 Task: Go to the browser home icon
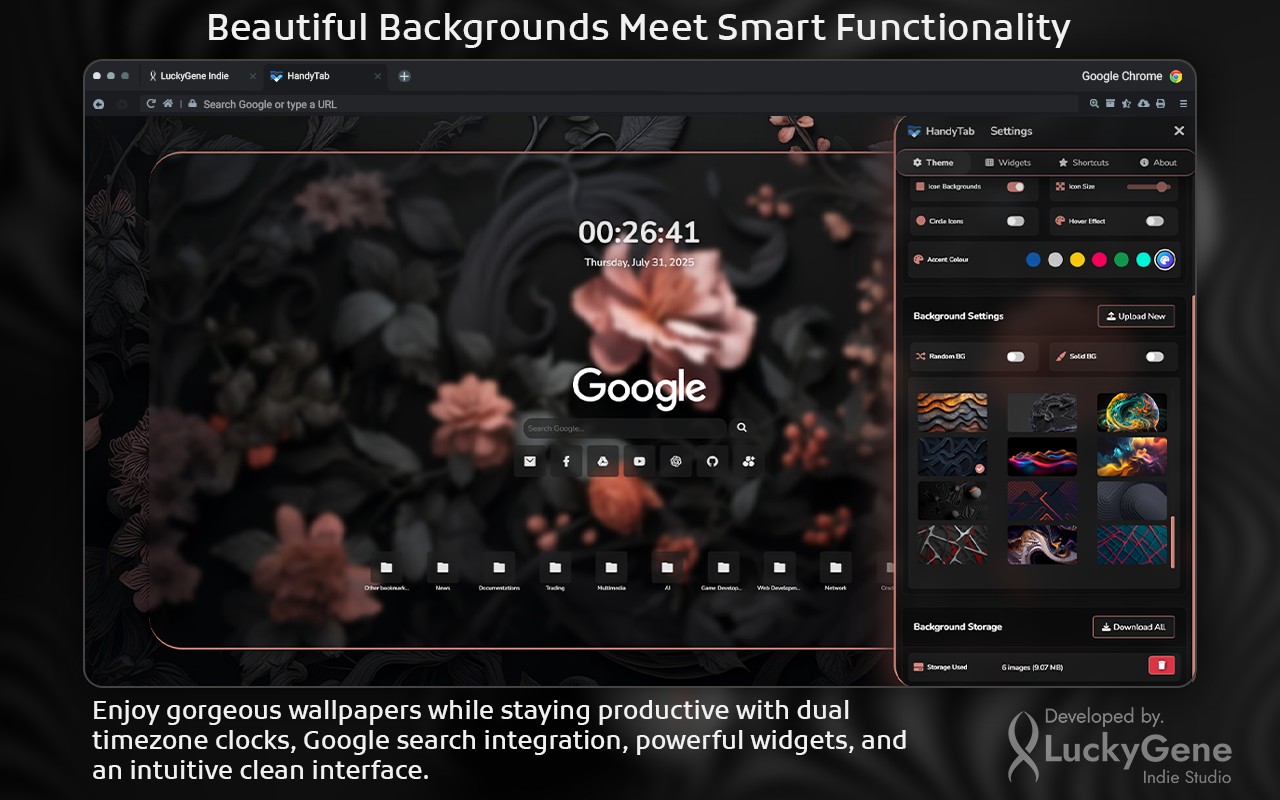pos(168,104)
